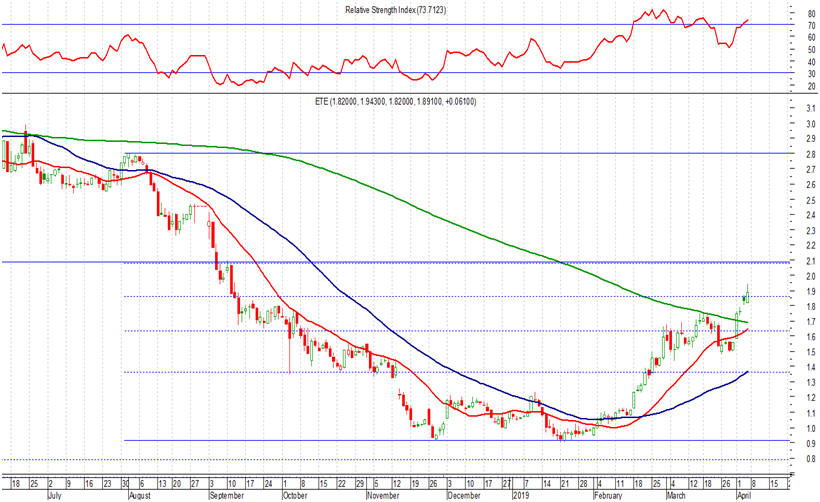820x502 pixels.
Task: Select the July month label
Action: (x=54, y=495)
